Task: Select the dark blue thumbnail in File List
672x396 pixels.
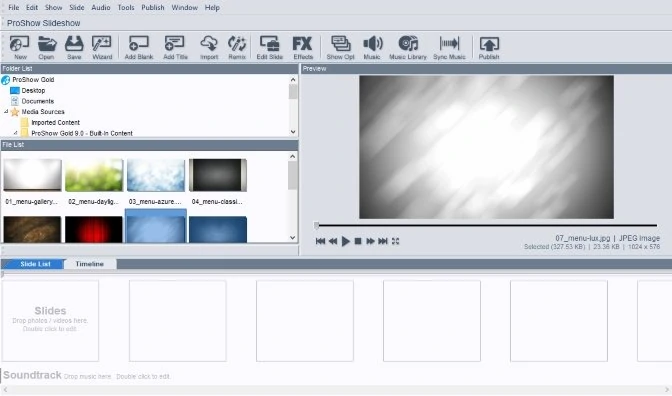Action: coord(218,230)
